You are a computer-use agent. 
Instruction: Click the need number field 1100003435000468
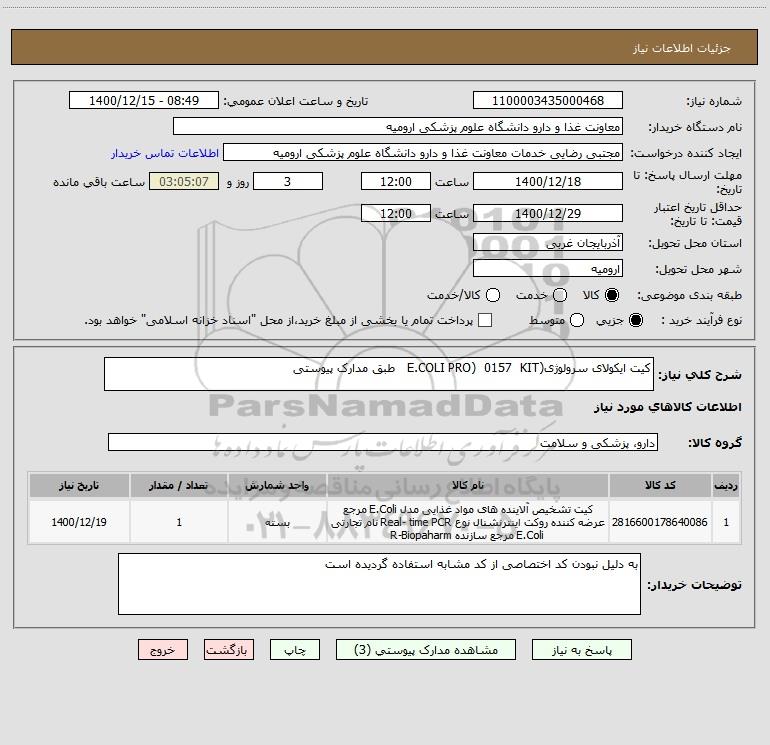548,100
